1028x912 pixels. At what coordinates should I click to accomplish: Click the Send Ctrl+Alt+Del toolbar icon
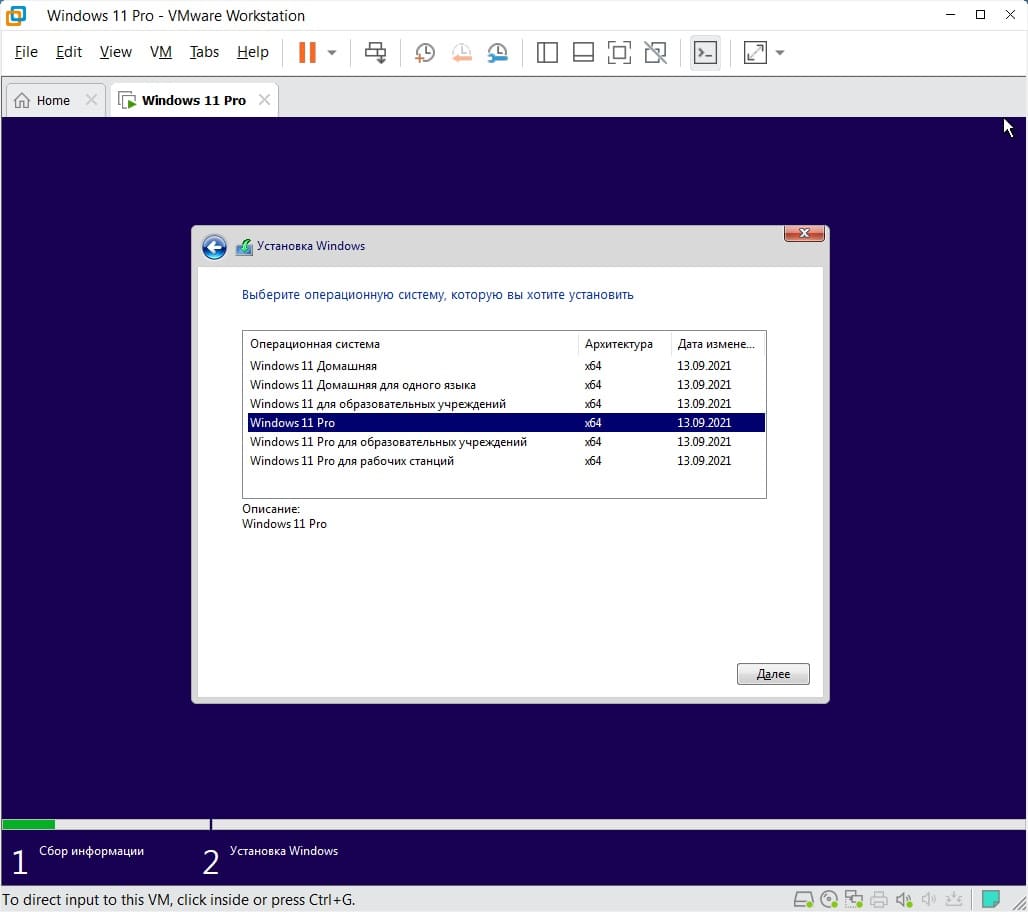[376, 52]
